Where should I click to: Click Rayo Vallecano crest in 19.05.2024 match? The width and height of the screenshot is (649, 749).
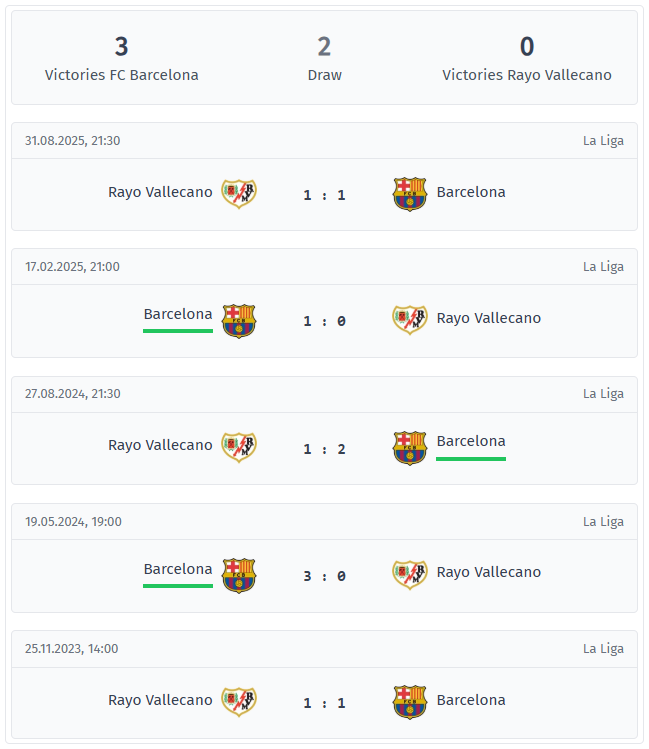point(409,573)
